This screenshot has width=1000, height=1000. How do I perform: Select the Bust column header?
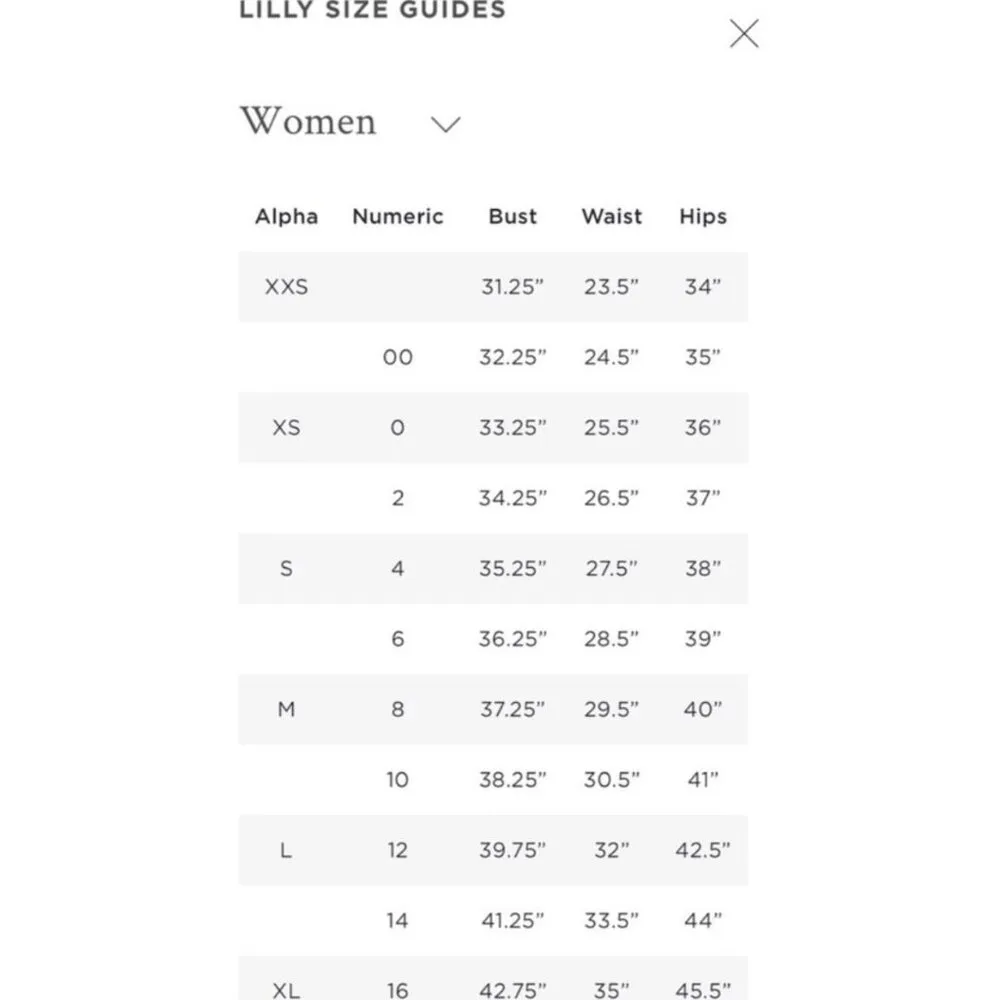point(512,216)
